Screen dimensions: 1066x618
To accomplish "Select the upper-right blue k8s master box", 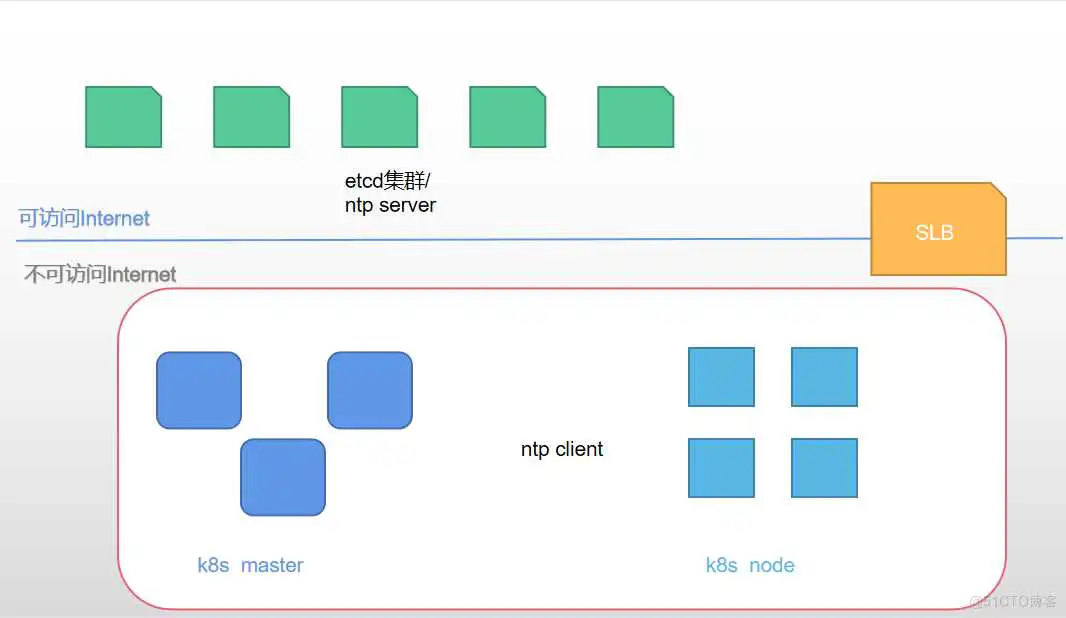I will pyautogui.click(x=369, y=390).
